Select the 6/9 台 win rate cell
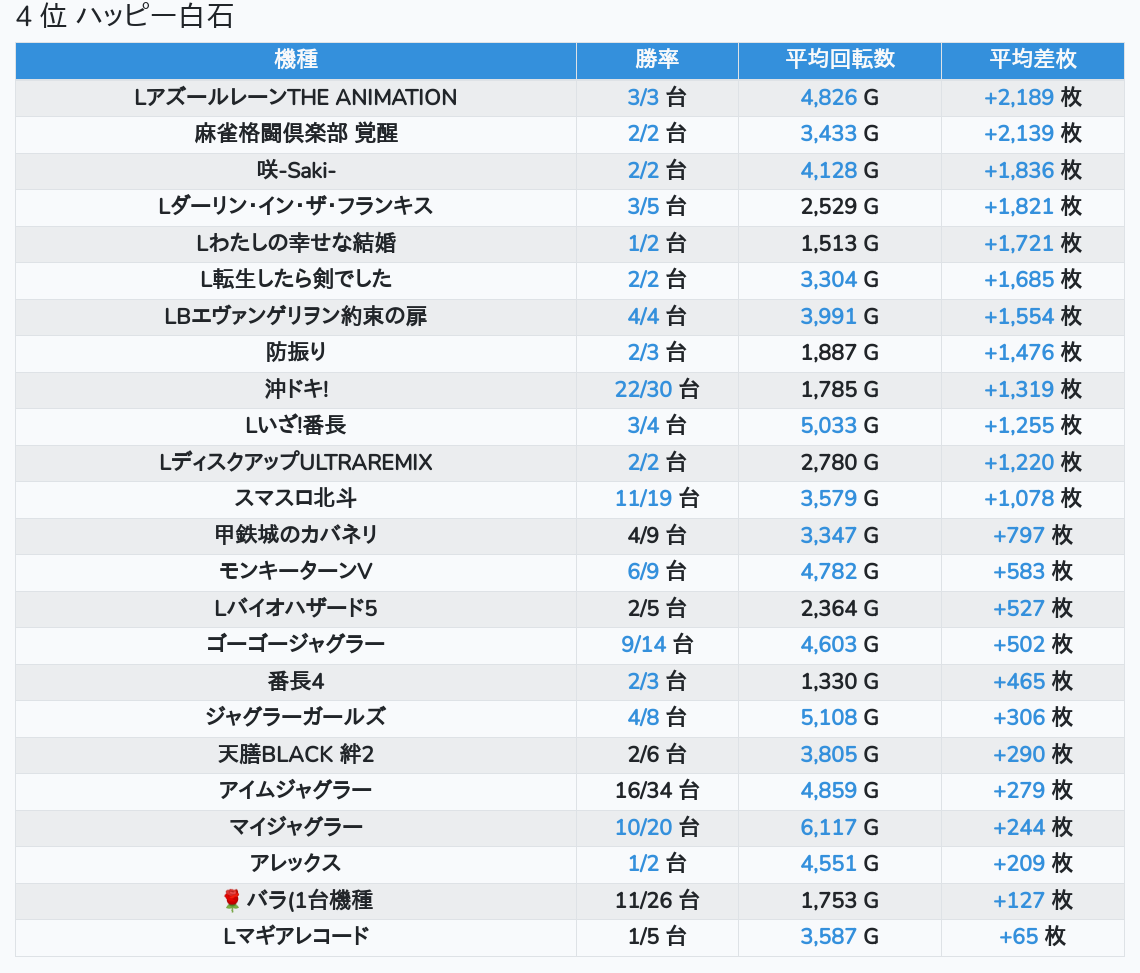This screenshot has height=973, width=1140. pos(657,572)
